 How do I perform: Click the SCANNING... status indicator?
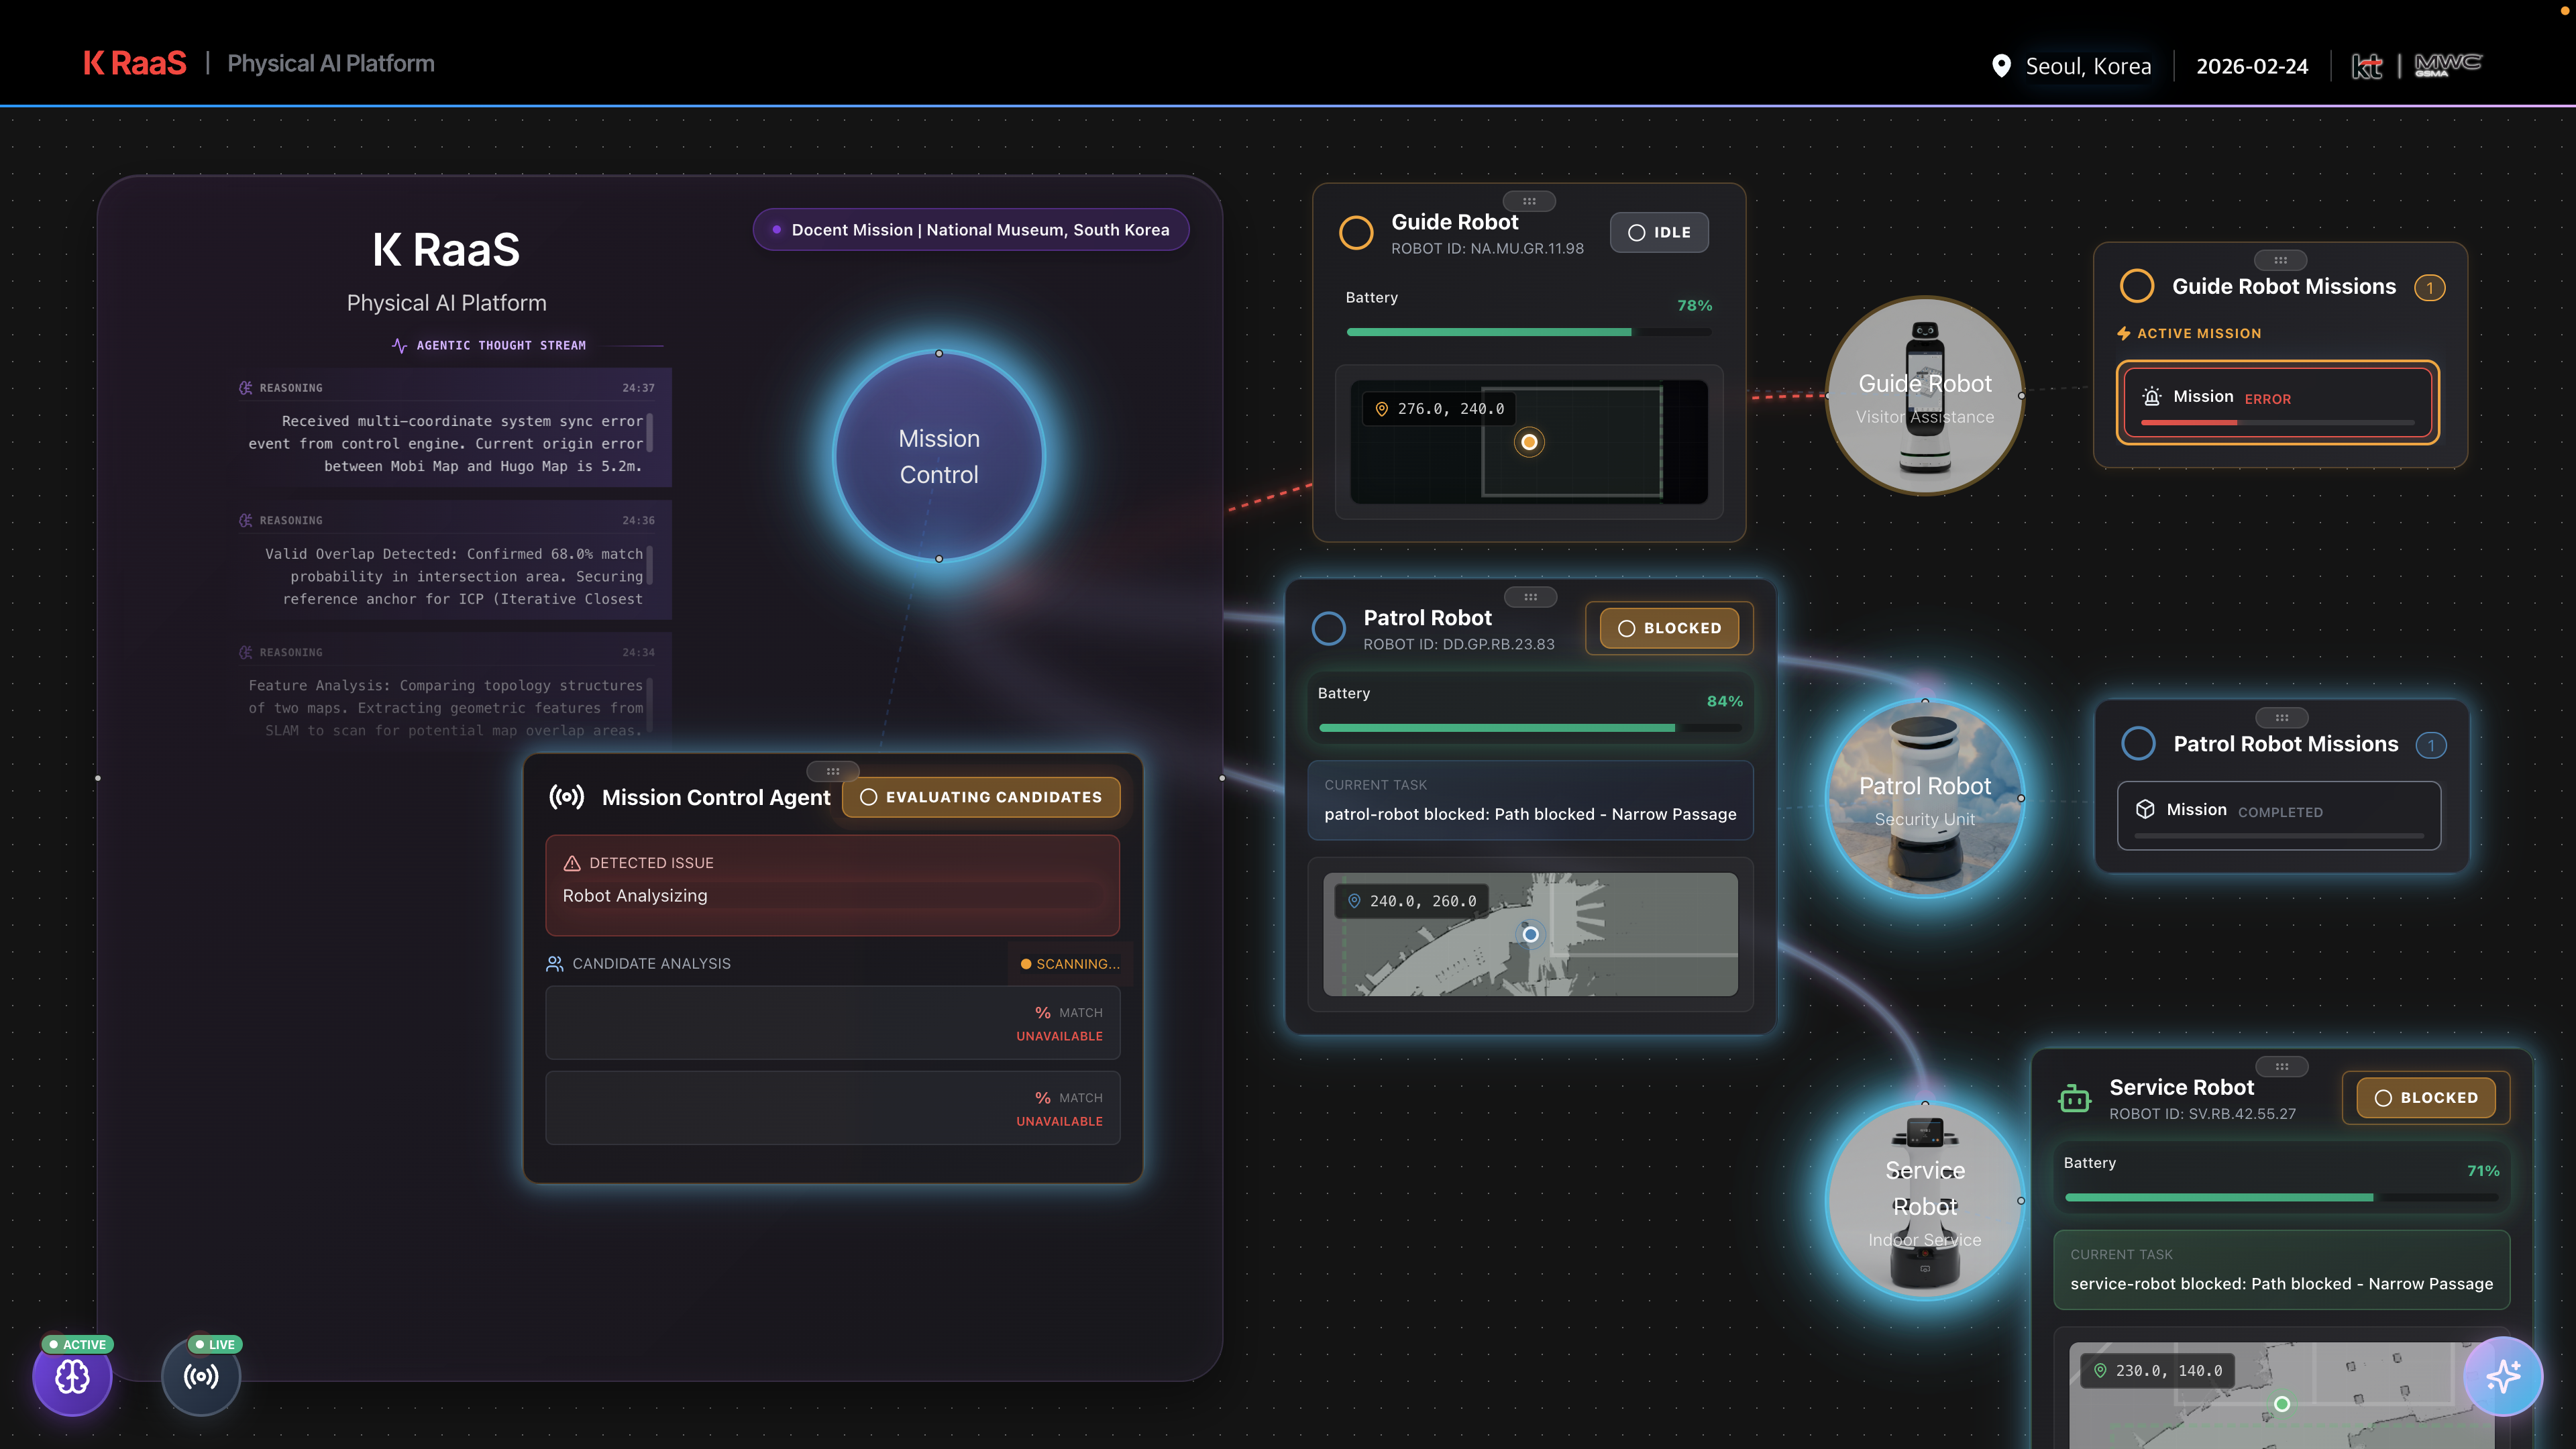click(1070, 964)
